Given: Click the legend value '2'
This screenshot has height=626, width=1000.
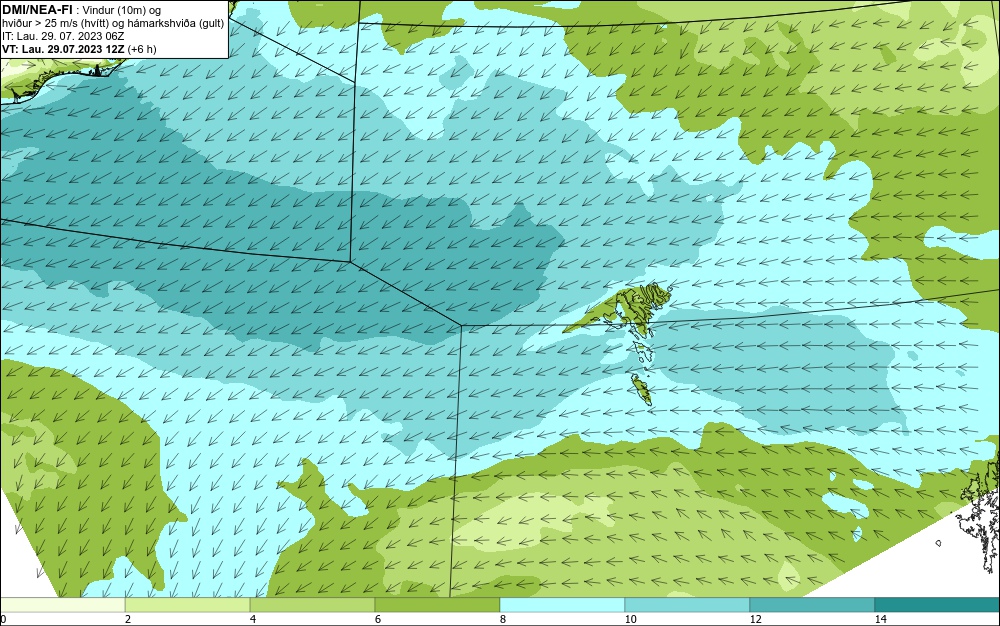Looking at the screenshot, I should pos(128,619).
